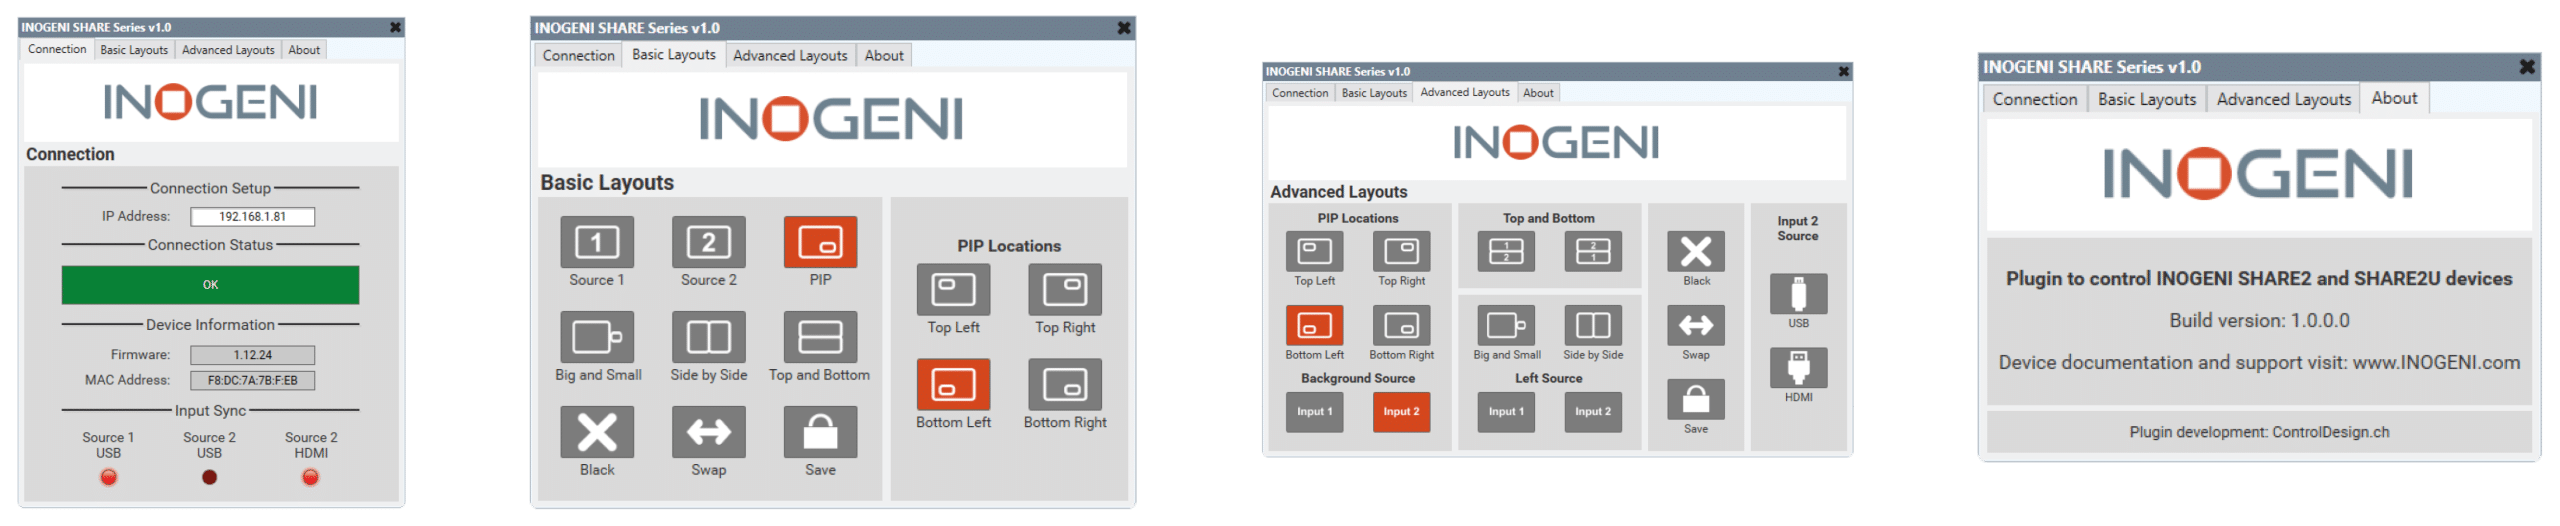Click Black icon in Advanced Layouts window
The image size is (2560, 526).
tap(1696, 251)
